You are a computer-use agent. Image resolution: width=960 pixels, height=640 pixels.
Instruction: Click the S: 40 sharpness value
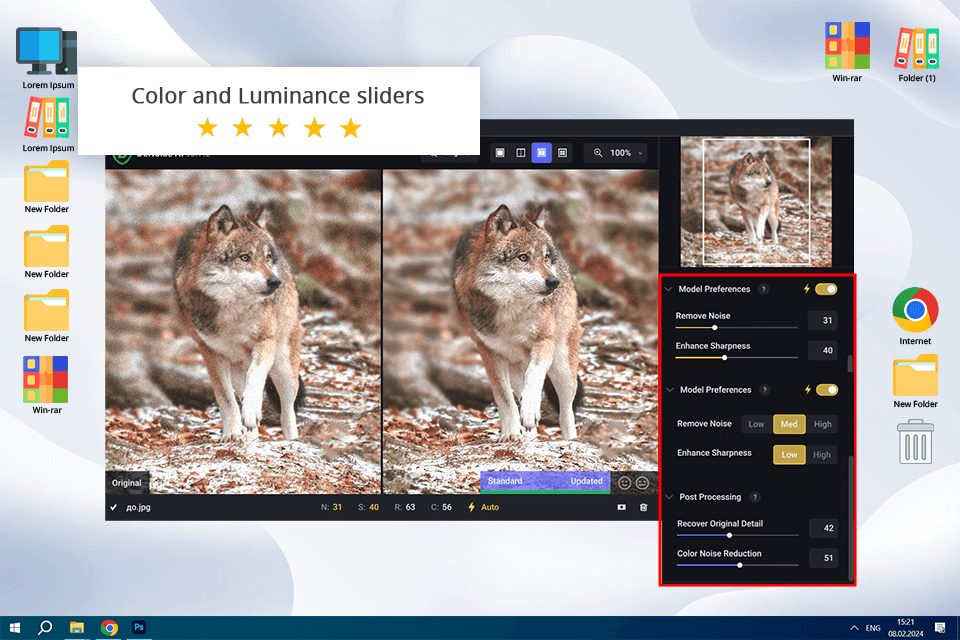(369, 507)
